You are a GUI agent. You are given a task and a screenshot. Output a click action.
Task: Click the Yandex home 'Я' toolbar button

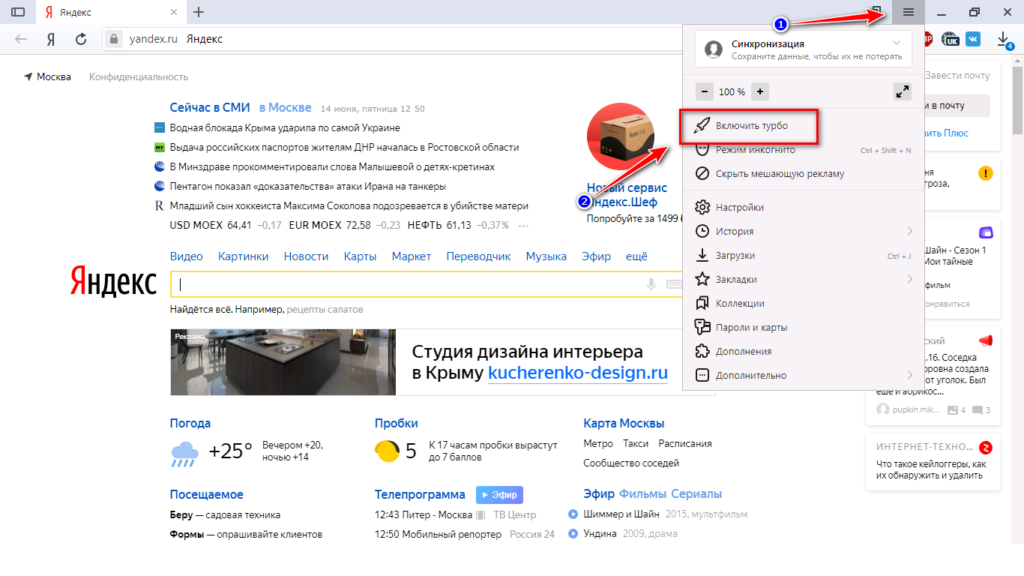tap(50, 39)
